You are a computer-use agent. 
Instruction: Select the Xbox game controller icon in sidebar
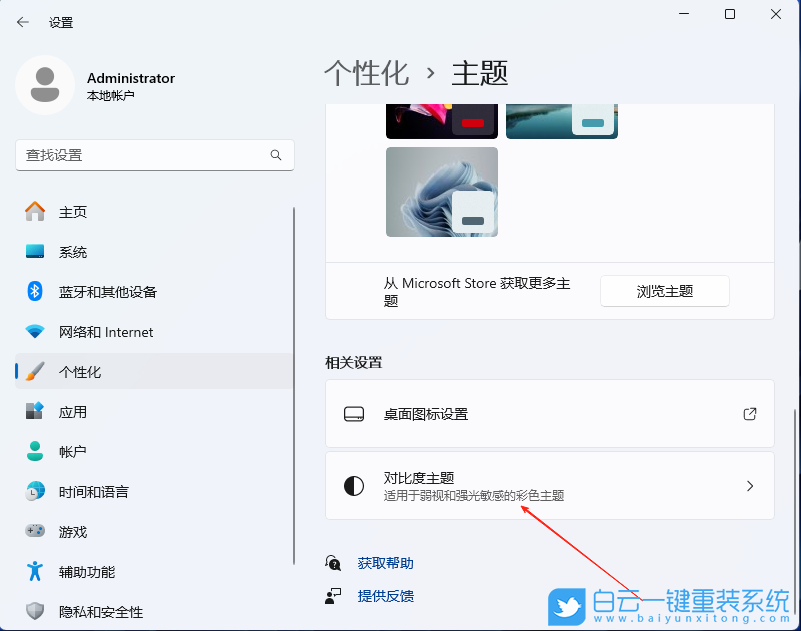(x=34, y=531)
